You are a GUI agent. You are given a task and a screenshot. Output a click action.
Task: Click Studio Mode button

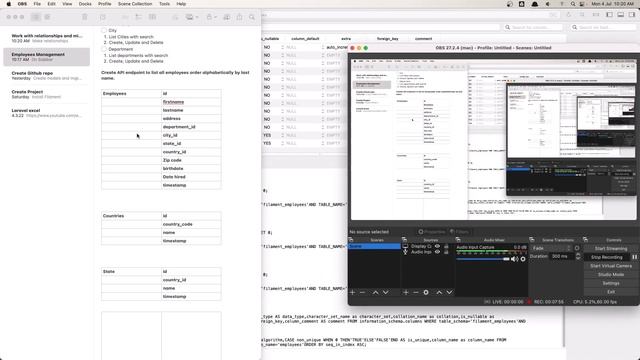click(x=611, y=274)
